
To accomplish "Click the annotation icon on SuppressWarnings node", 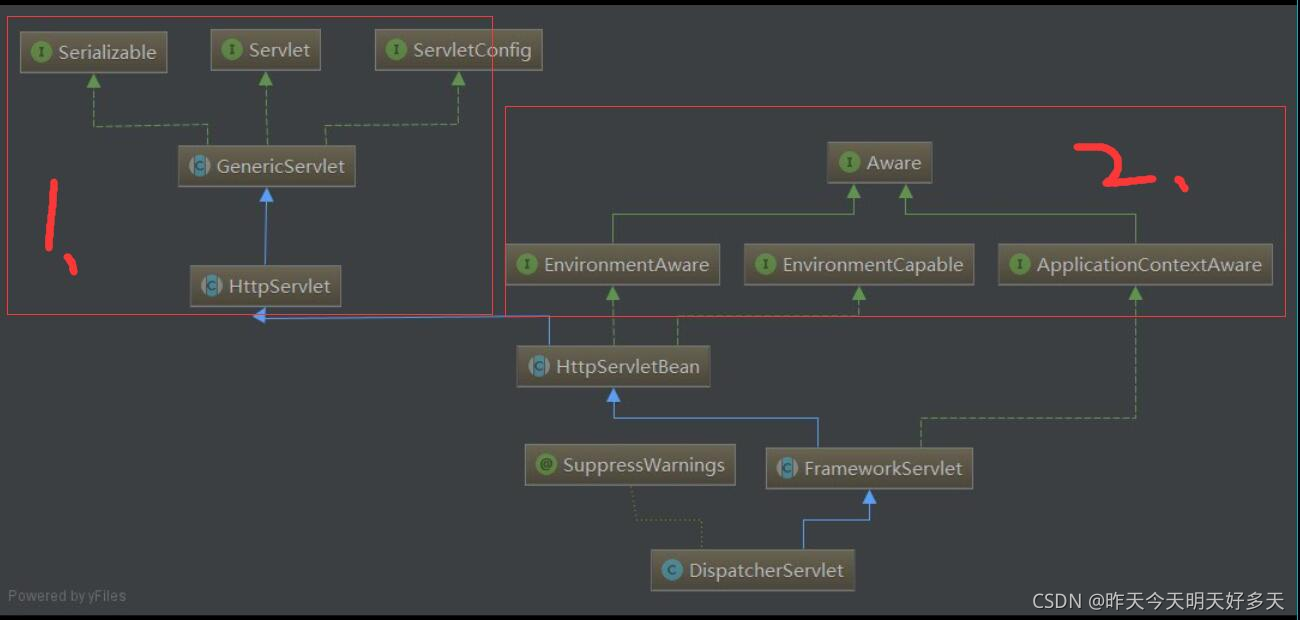I will [x=545, y=464].
